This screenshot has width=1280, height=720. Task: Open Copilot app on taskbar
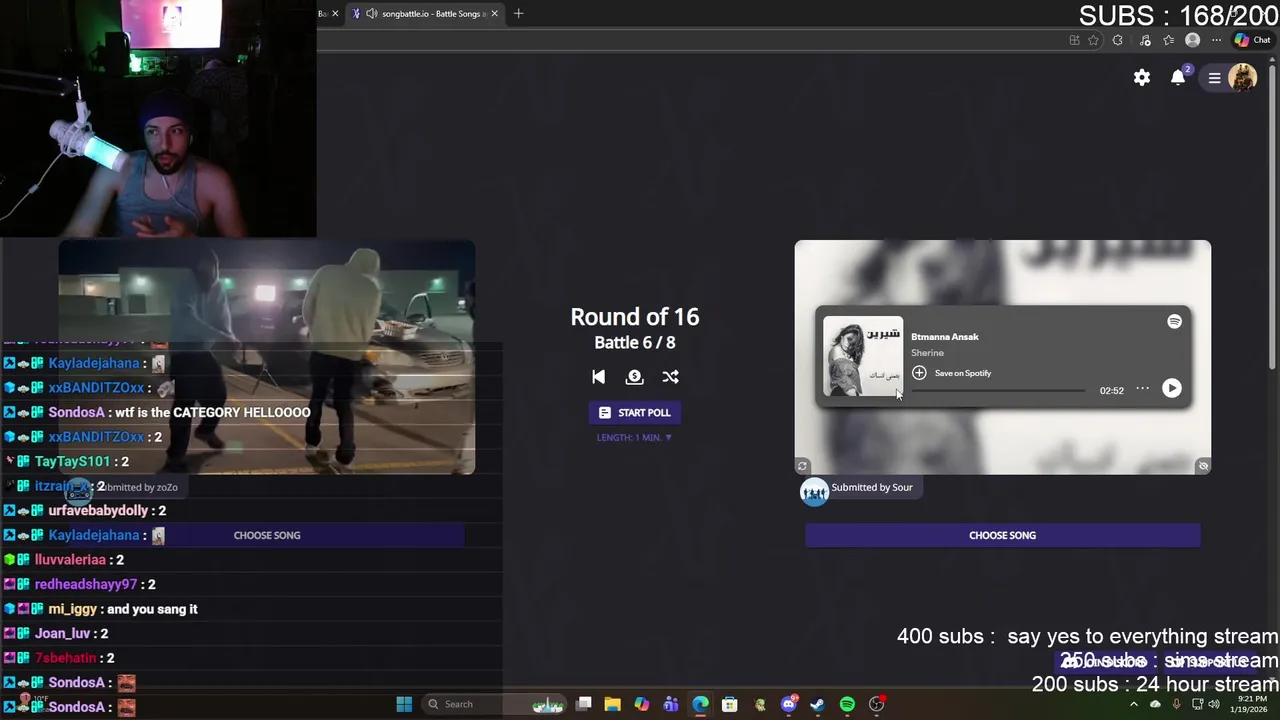tap(642, 704)
